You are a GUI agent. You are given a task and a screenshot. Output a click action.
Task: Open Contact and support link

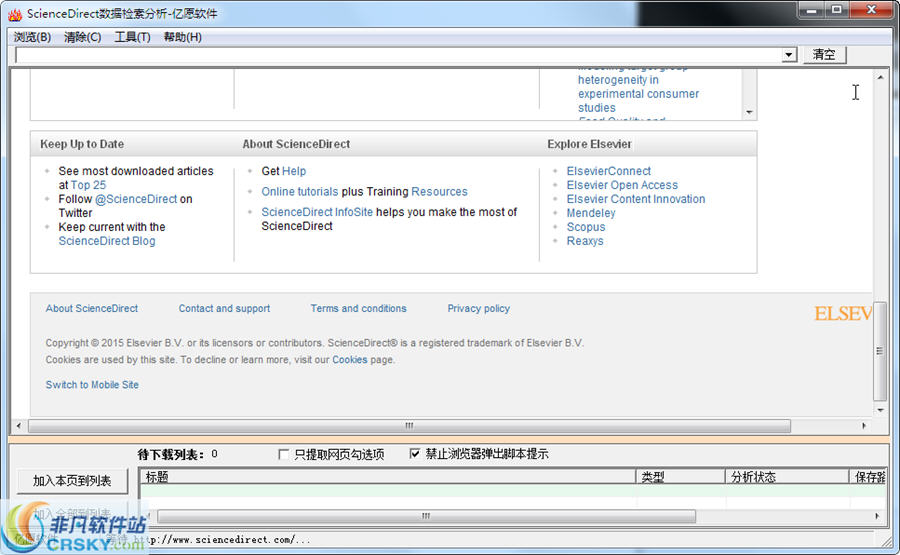[224, 308]
